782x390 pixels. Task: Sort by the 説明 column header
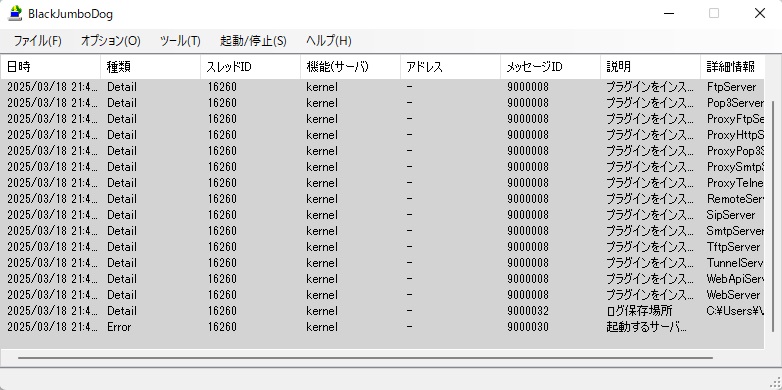[x=650, y=66]
